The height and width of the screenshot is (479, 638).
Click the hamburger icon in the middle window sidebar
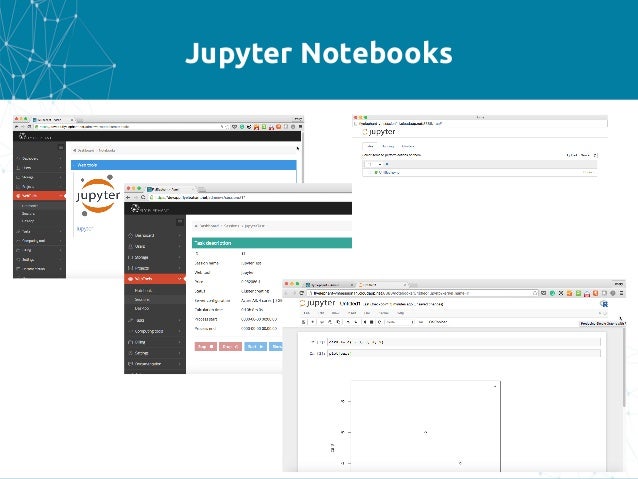(179, 221)
